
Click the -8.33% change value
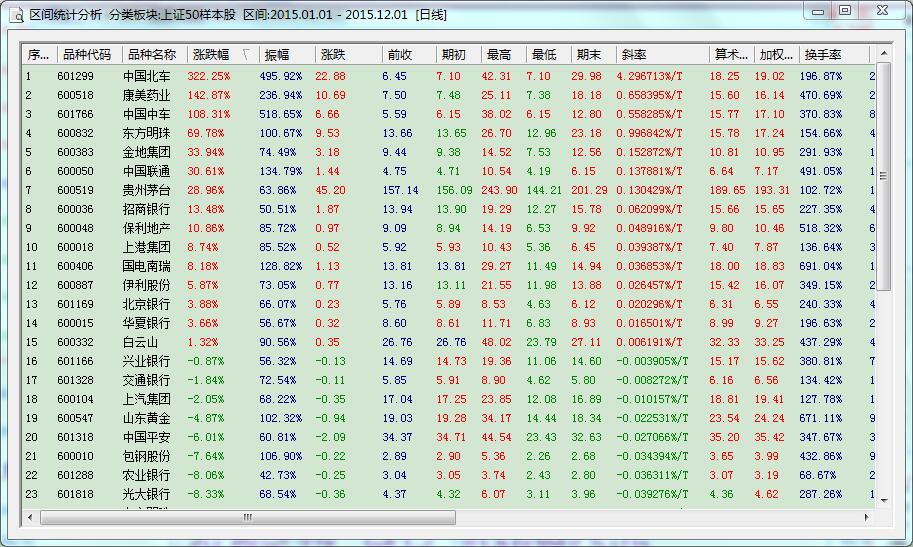(x=206, y=494)
